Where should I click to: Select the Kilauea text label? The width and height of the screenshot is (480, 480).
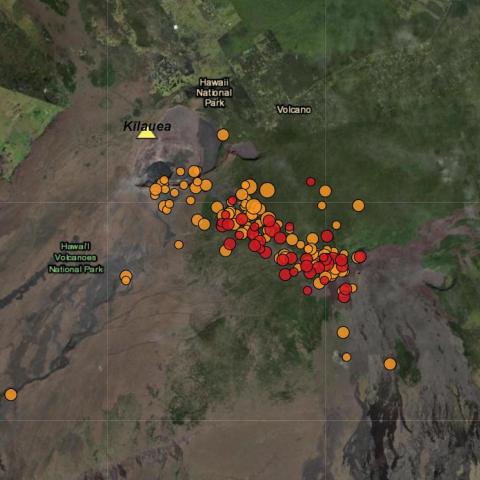point(147,126)
